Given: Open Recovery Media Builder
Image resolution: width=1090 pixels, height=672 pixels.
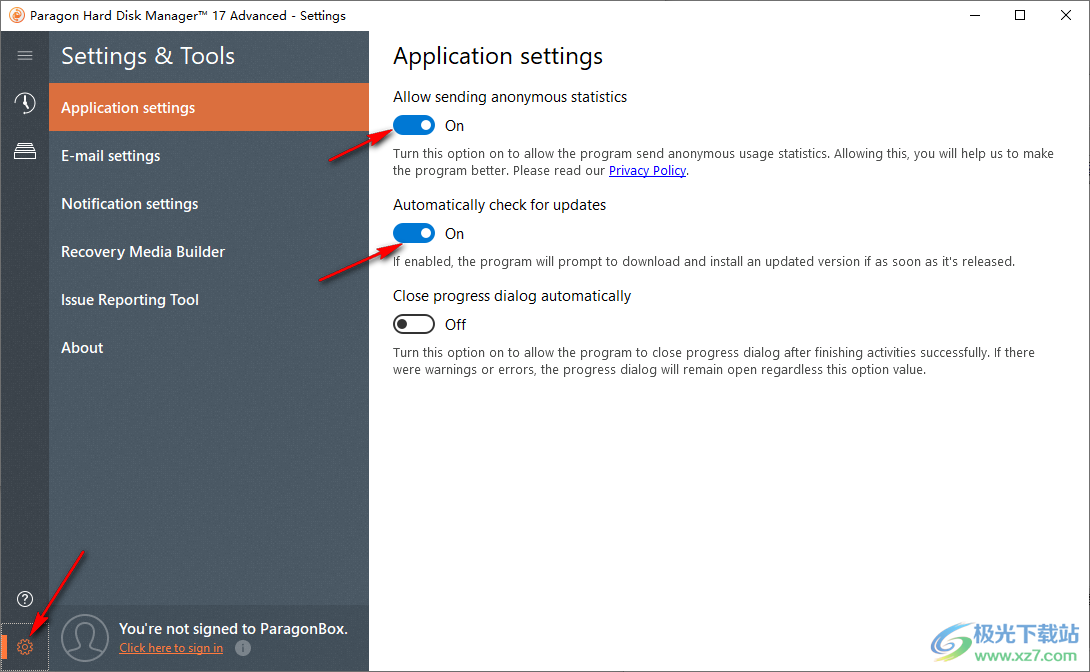Looking at the screenshot, I should pyautogui.click(x=209, y=252).
